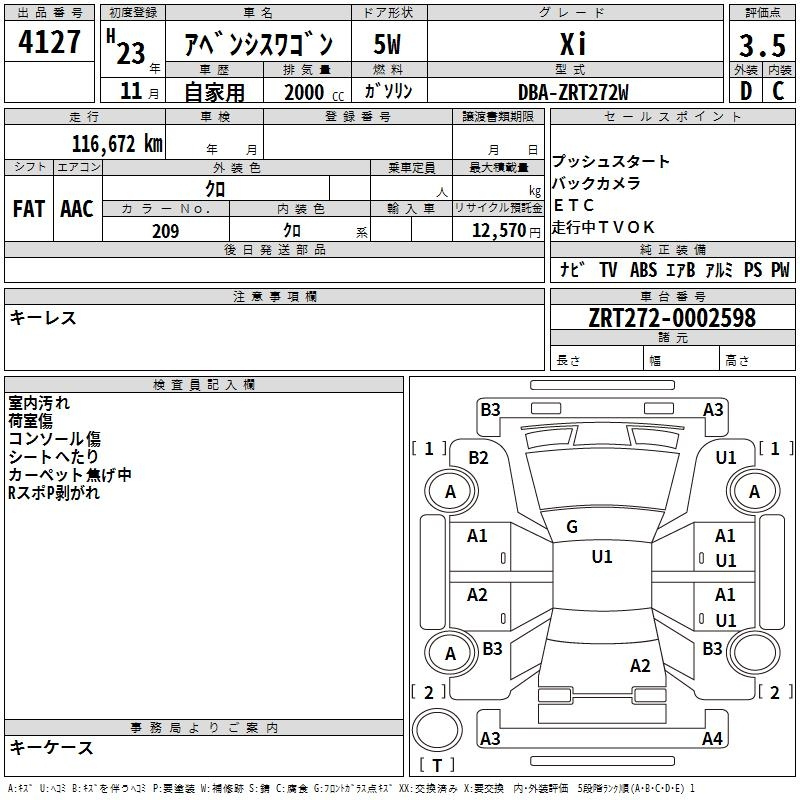Viewport: 800px width, 800px height.
Task: Click the B3 mark on front bumper
Action: (x=490, y=410)
